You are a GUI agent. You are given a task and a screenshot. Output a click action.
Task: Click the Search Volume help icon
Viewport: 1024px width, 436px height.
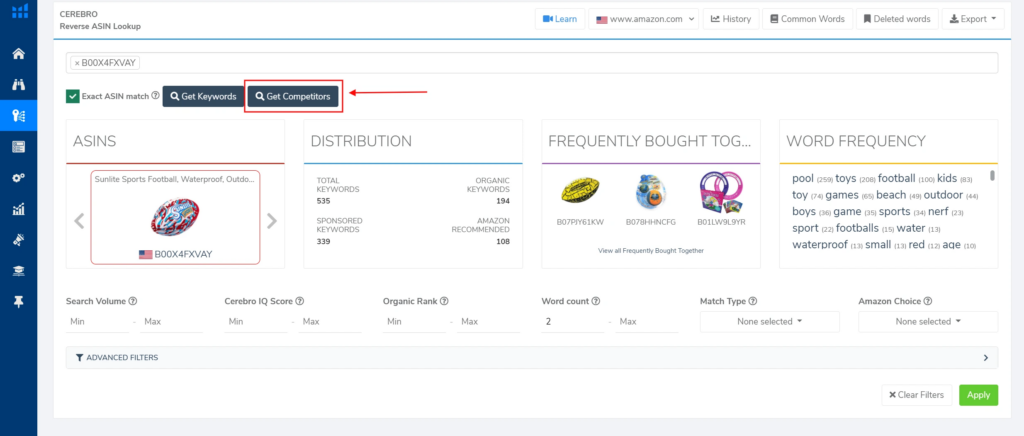(133, 302)
